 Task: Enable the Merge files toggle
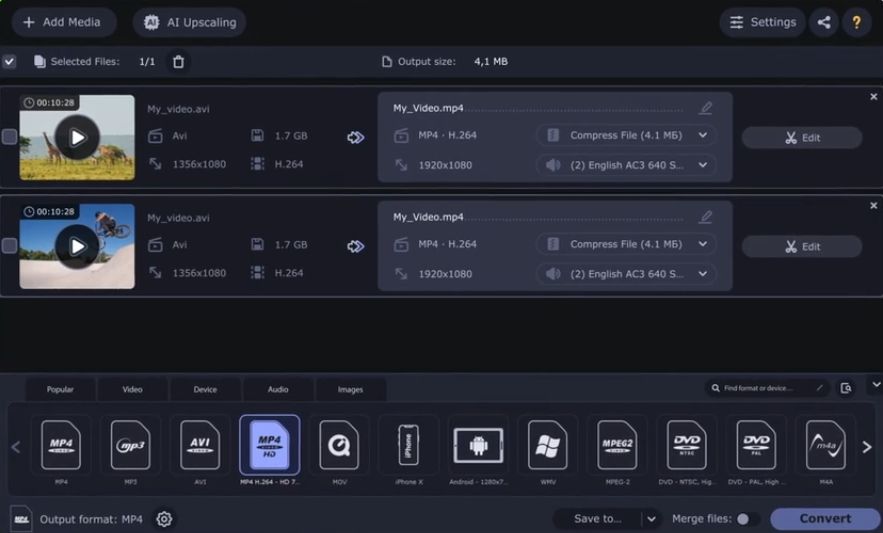pyautogui.click(x=746, y=519)
